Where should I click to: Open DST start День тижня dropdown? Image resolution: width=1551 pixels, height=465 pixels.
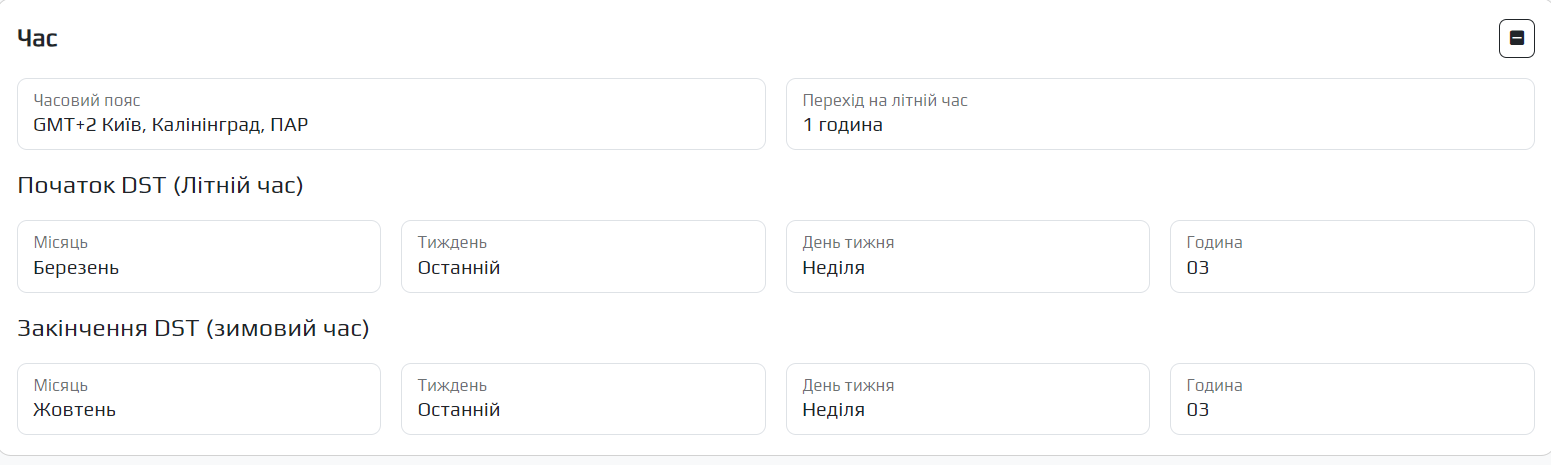point(967,256)
